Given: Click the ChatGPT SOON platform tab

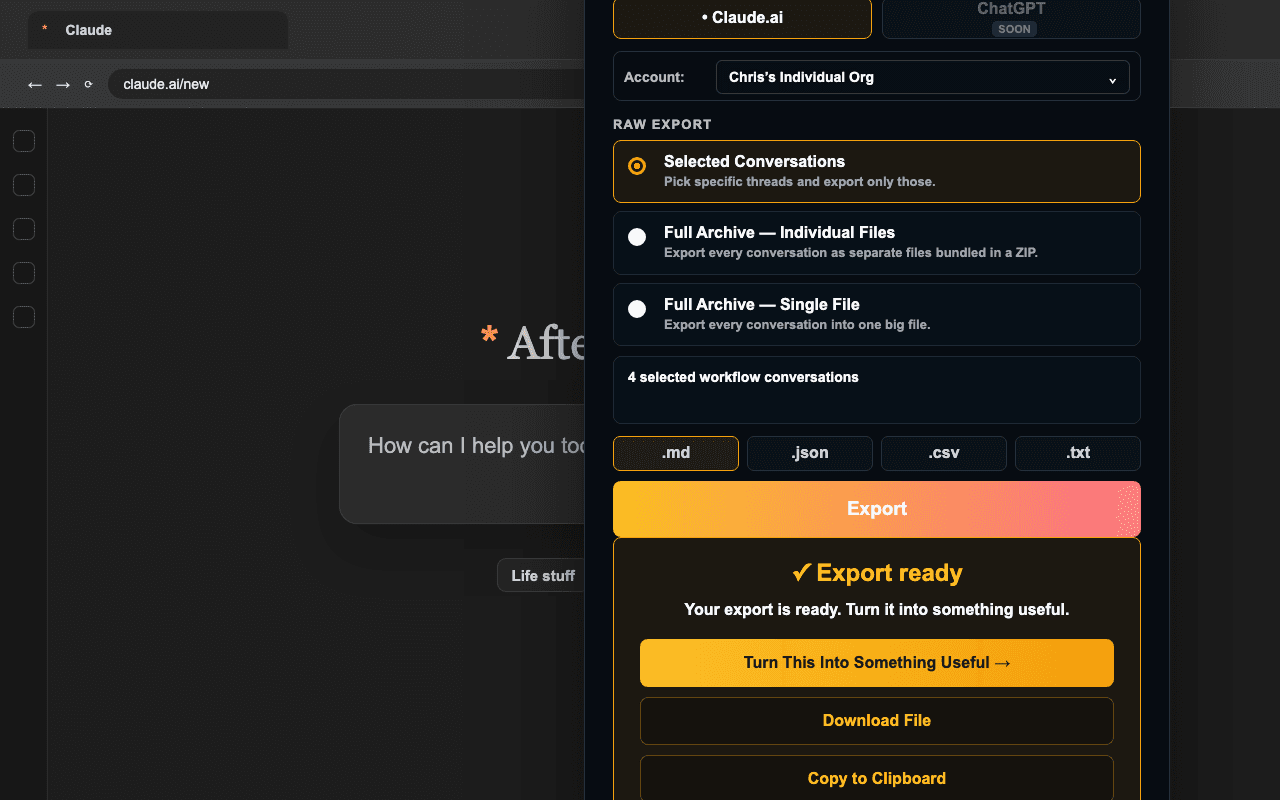Looking at the screenshot, I should (1011, 18).
